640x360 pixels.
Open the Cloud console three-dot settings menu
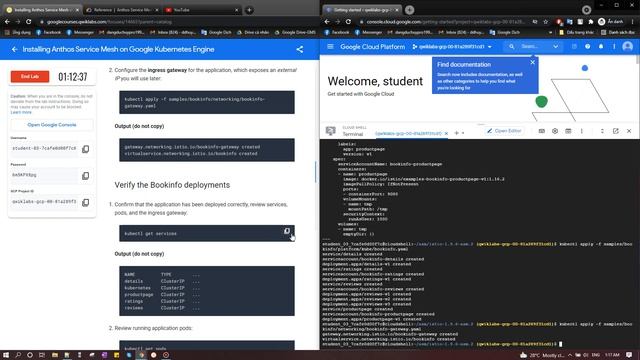pos(614,47)
